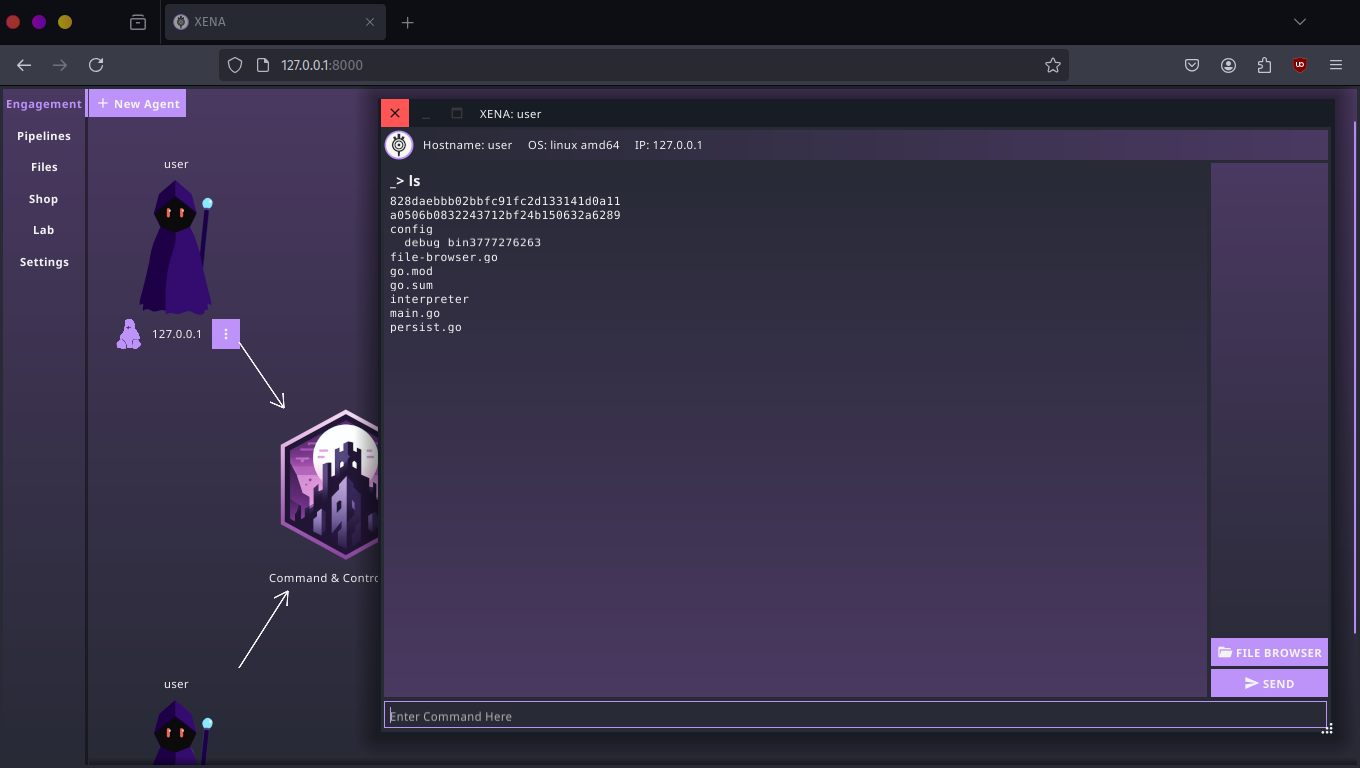1360x768 pixels.
Task: Open the list all tabs chevron
Action: [x=1300, y=22]
